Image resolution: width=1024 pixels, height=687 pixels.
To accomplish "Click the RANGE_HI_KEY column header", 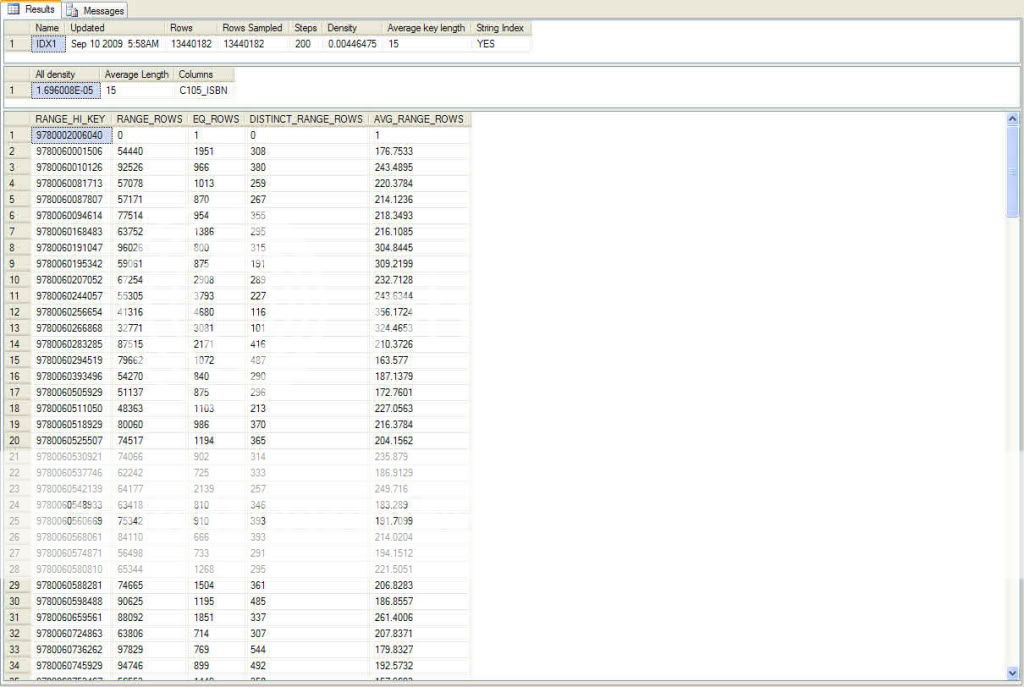I will click(71, 120).
